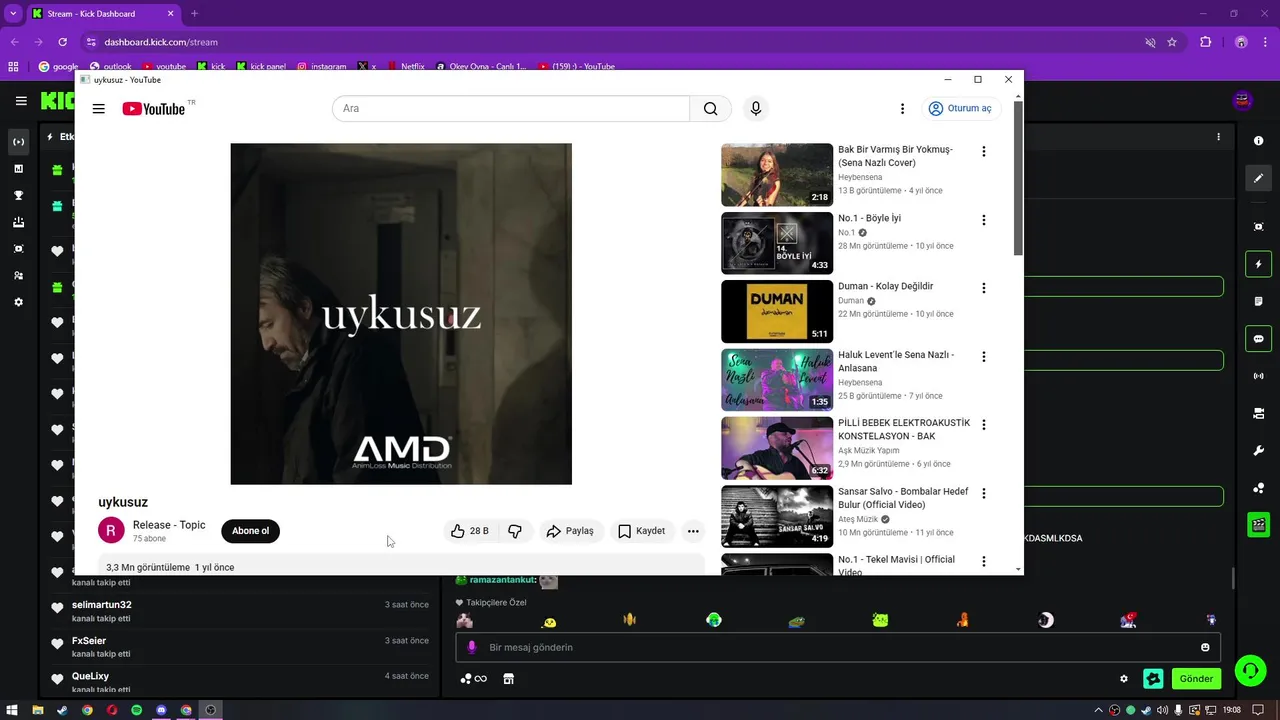Save video with the Kaydet button
This screenshot has width=1280, height=720.
641,531
